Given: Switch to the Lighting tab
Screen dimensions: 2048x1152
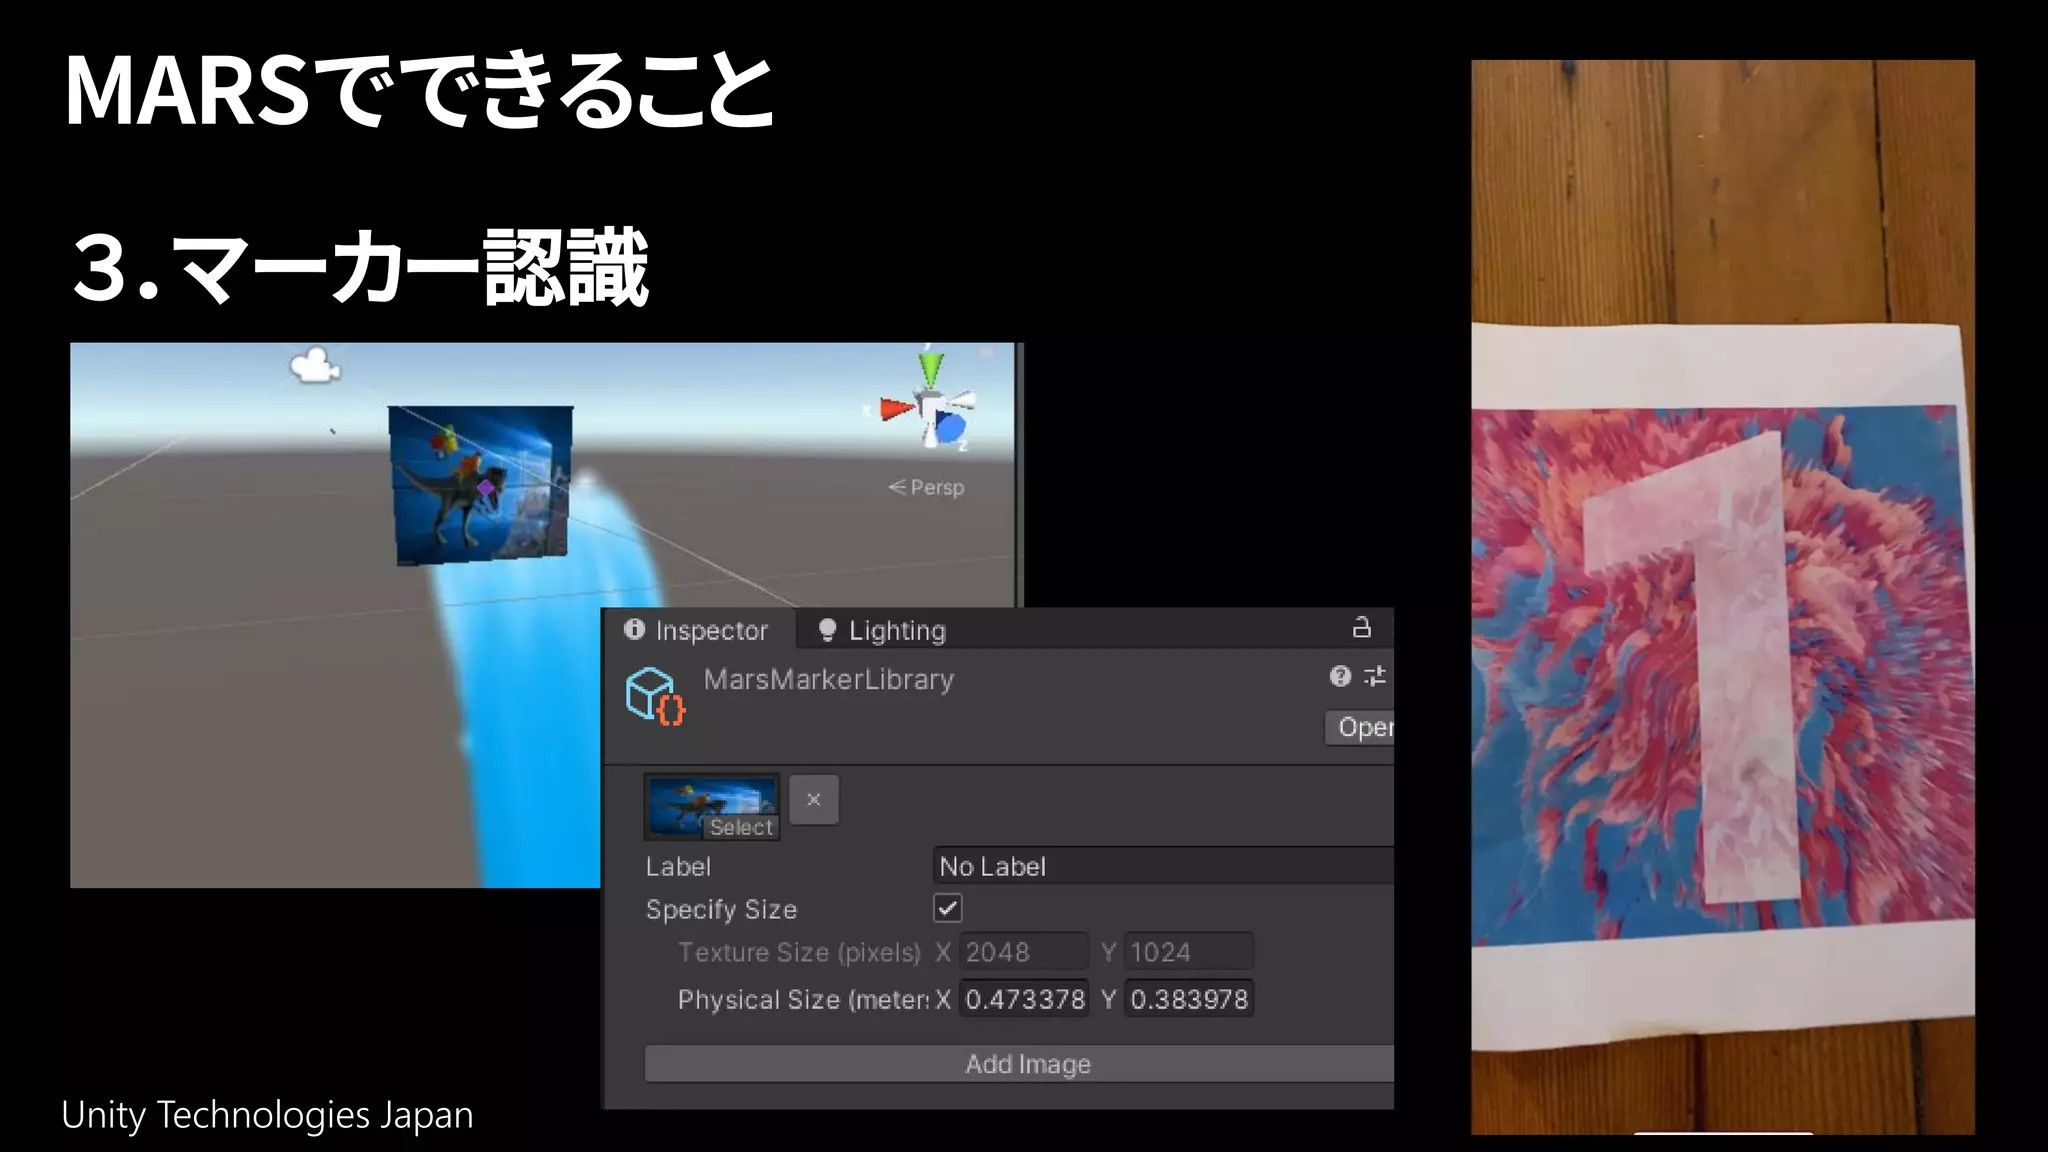Looking at the screenshot, I should 882,630.
